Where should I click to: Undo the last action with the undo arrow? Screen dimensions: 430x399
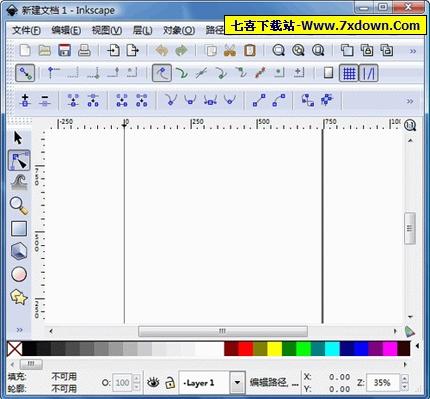point(162,51)
